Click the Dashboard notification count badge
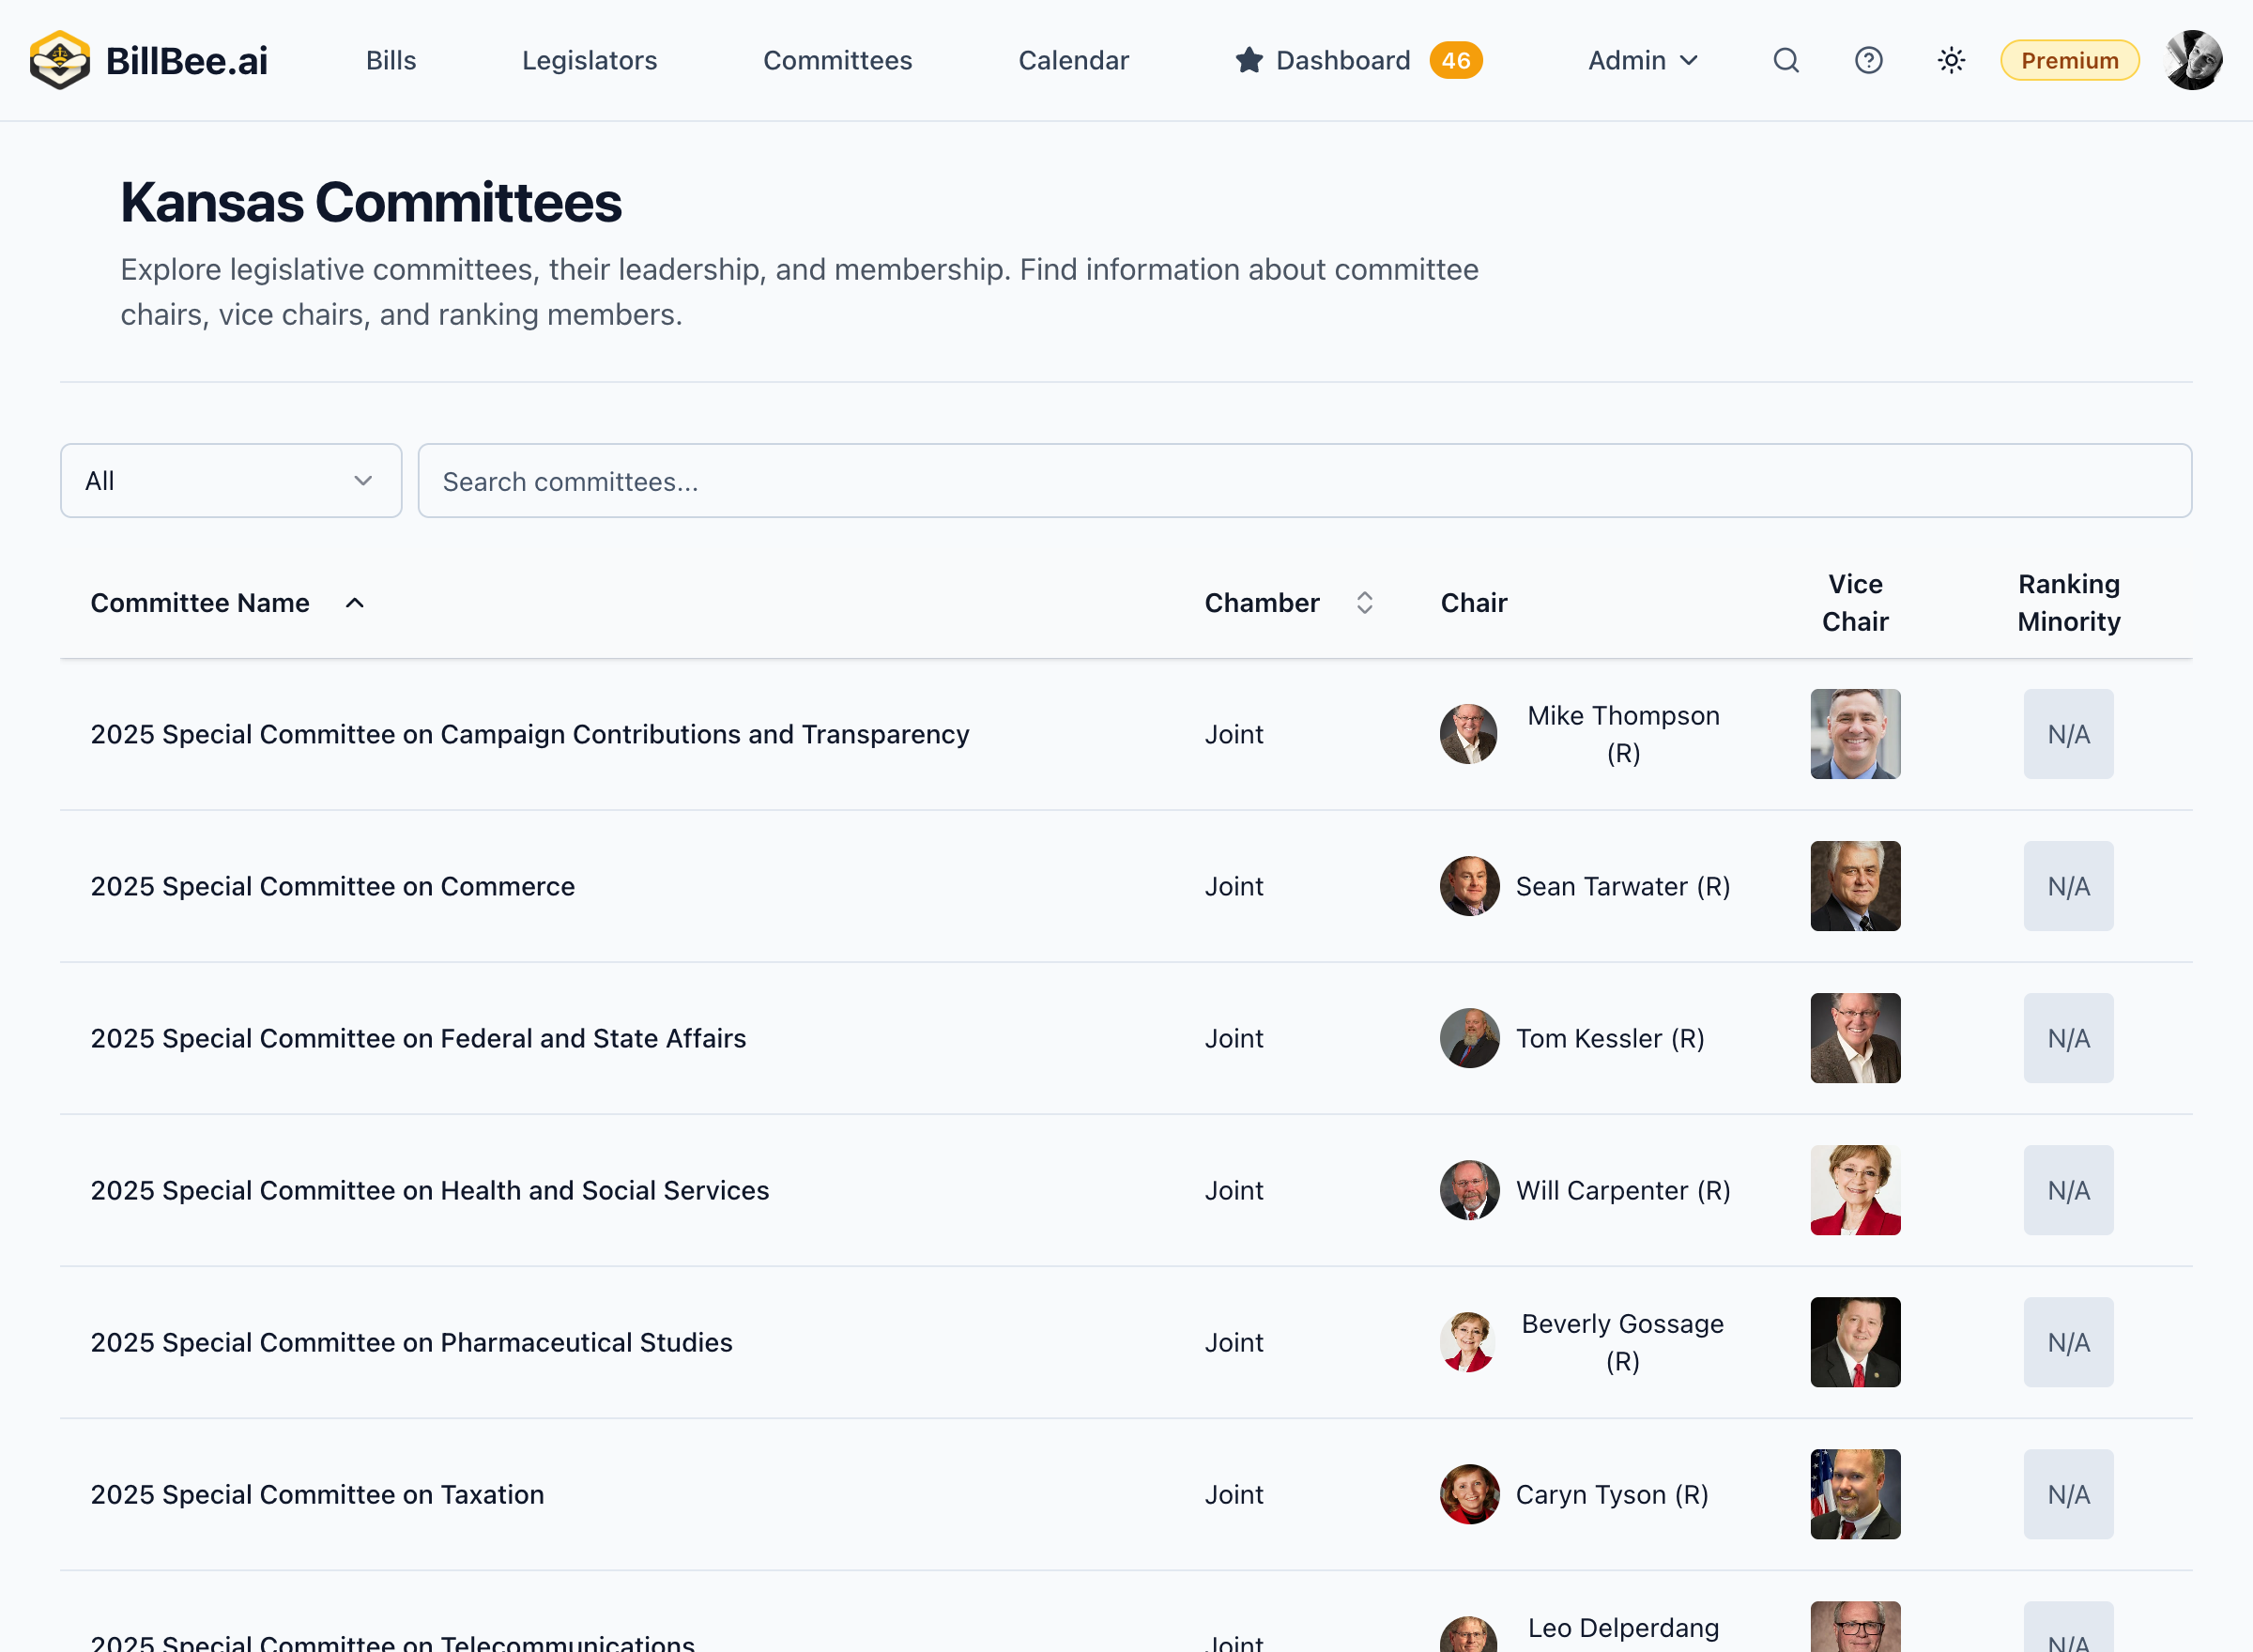The image size is (2253, 1652). coord(1457,60)
